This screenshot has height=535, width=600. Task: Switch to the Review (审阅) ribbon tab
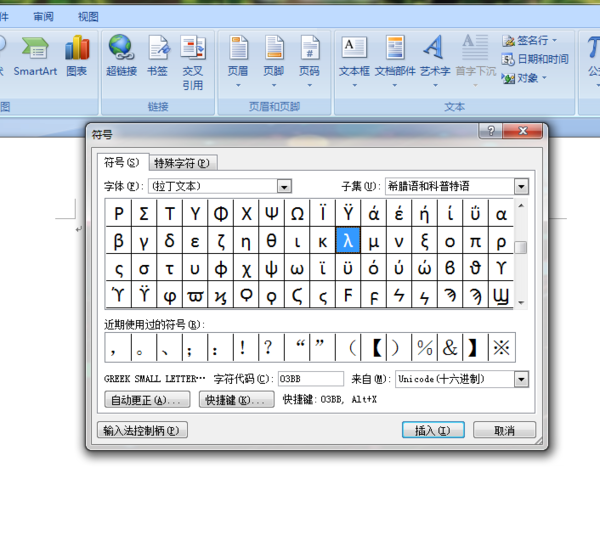pyautogui.click(x=43, y=17)
